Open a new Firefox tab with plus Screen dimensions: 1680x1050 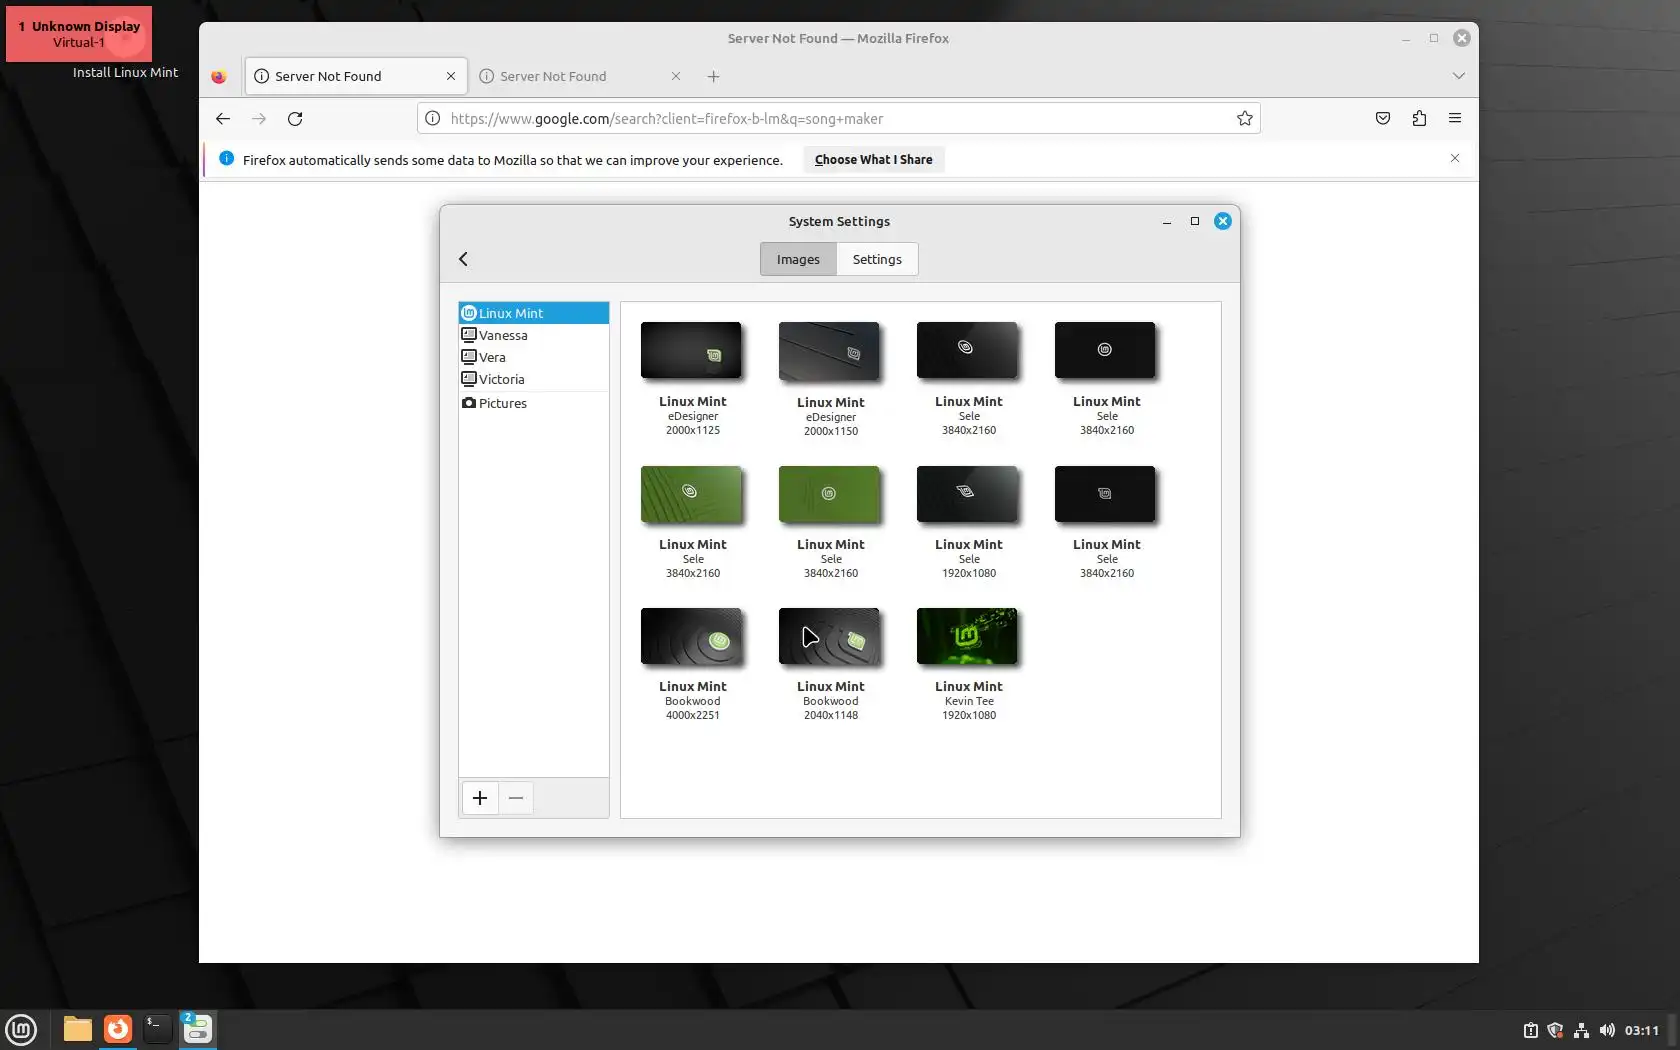(x=713, y=76)
